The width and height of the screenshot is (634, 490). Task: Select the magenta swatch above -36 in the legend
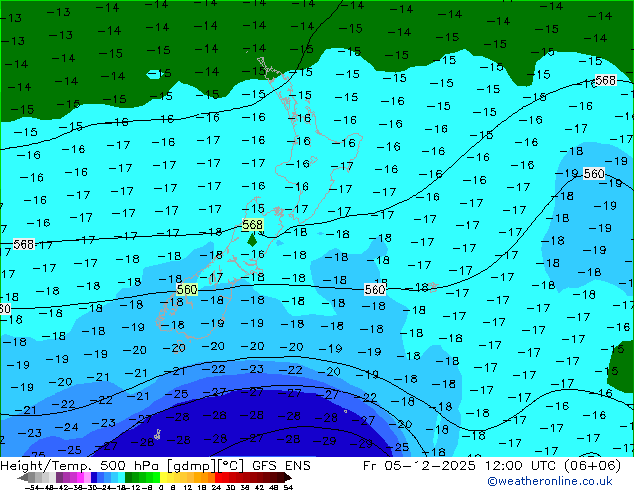pyautogui.click(x=80, y=477)
